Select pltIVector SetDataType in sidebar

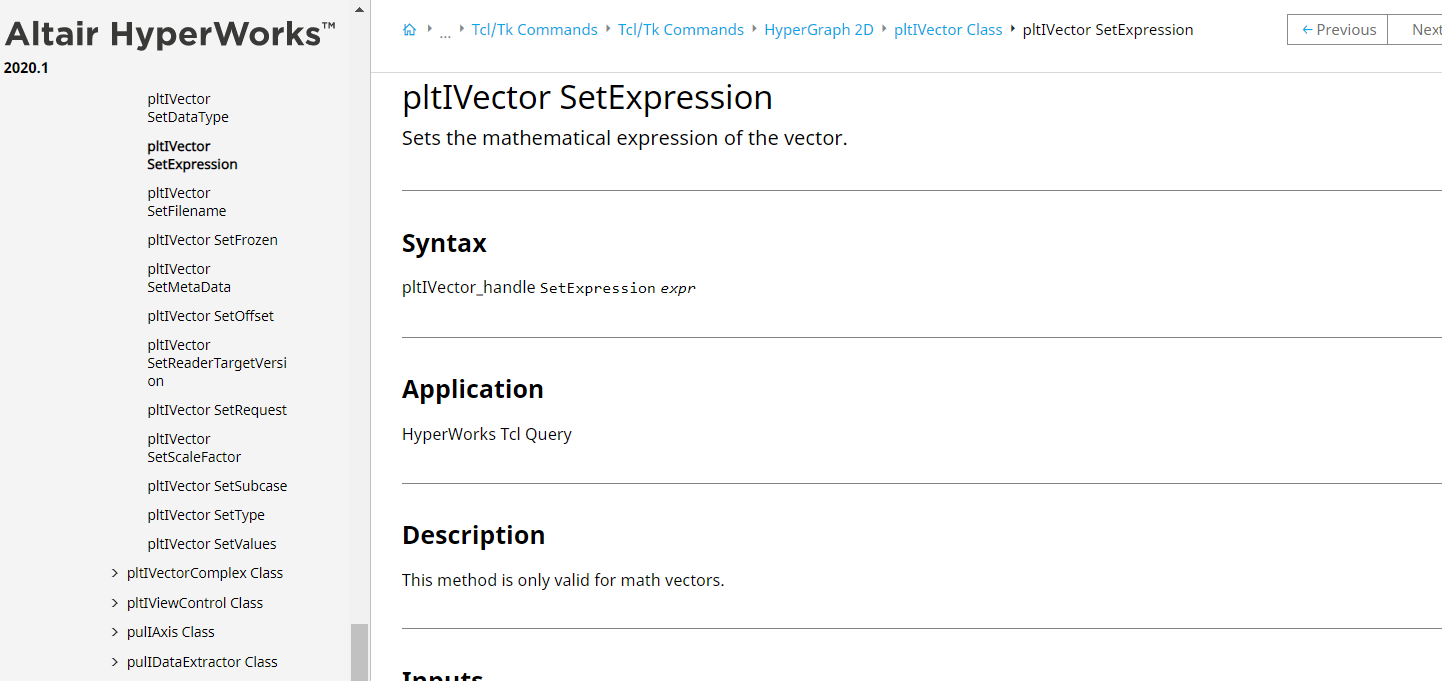coord(188,108)
